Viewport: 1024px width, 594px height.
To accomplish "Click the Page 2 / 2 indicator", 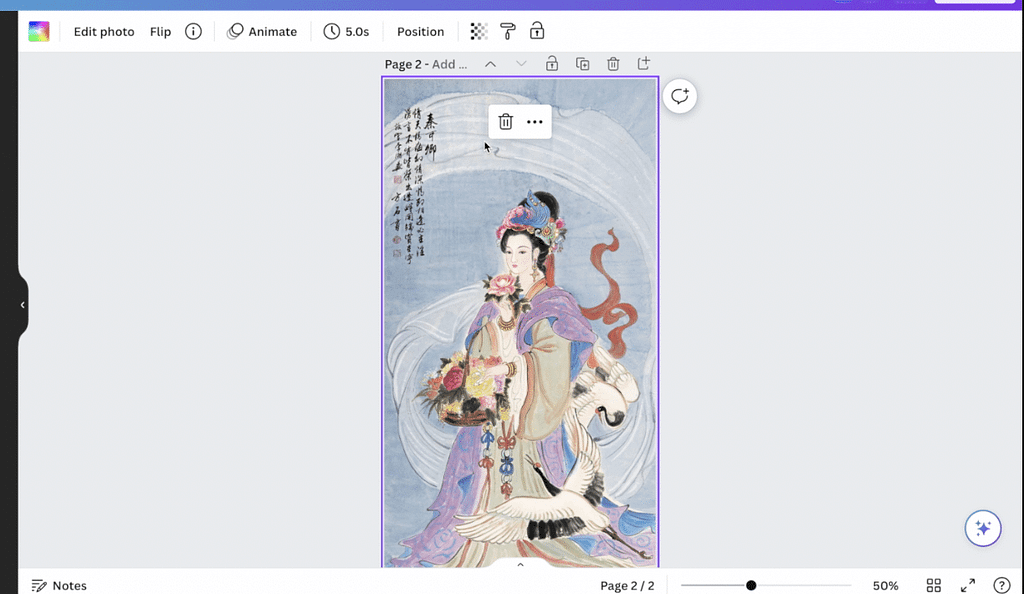I will pyautogui.click(x=627, y=586).
